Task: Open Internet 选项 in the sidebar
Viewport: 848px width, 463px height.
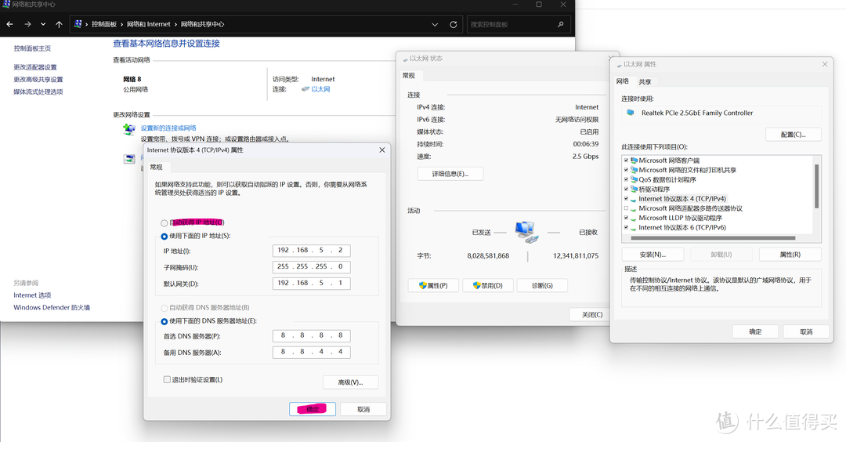Action: [32, 295]
